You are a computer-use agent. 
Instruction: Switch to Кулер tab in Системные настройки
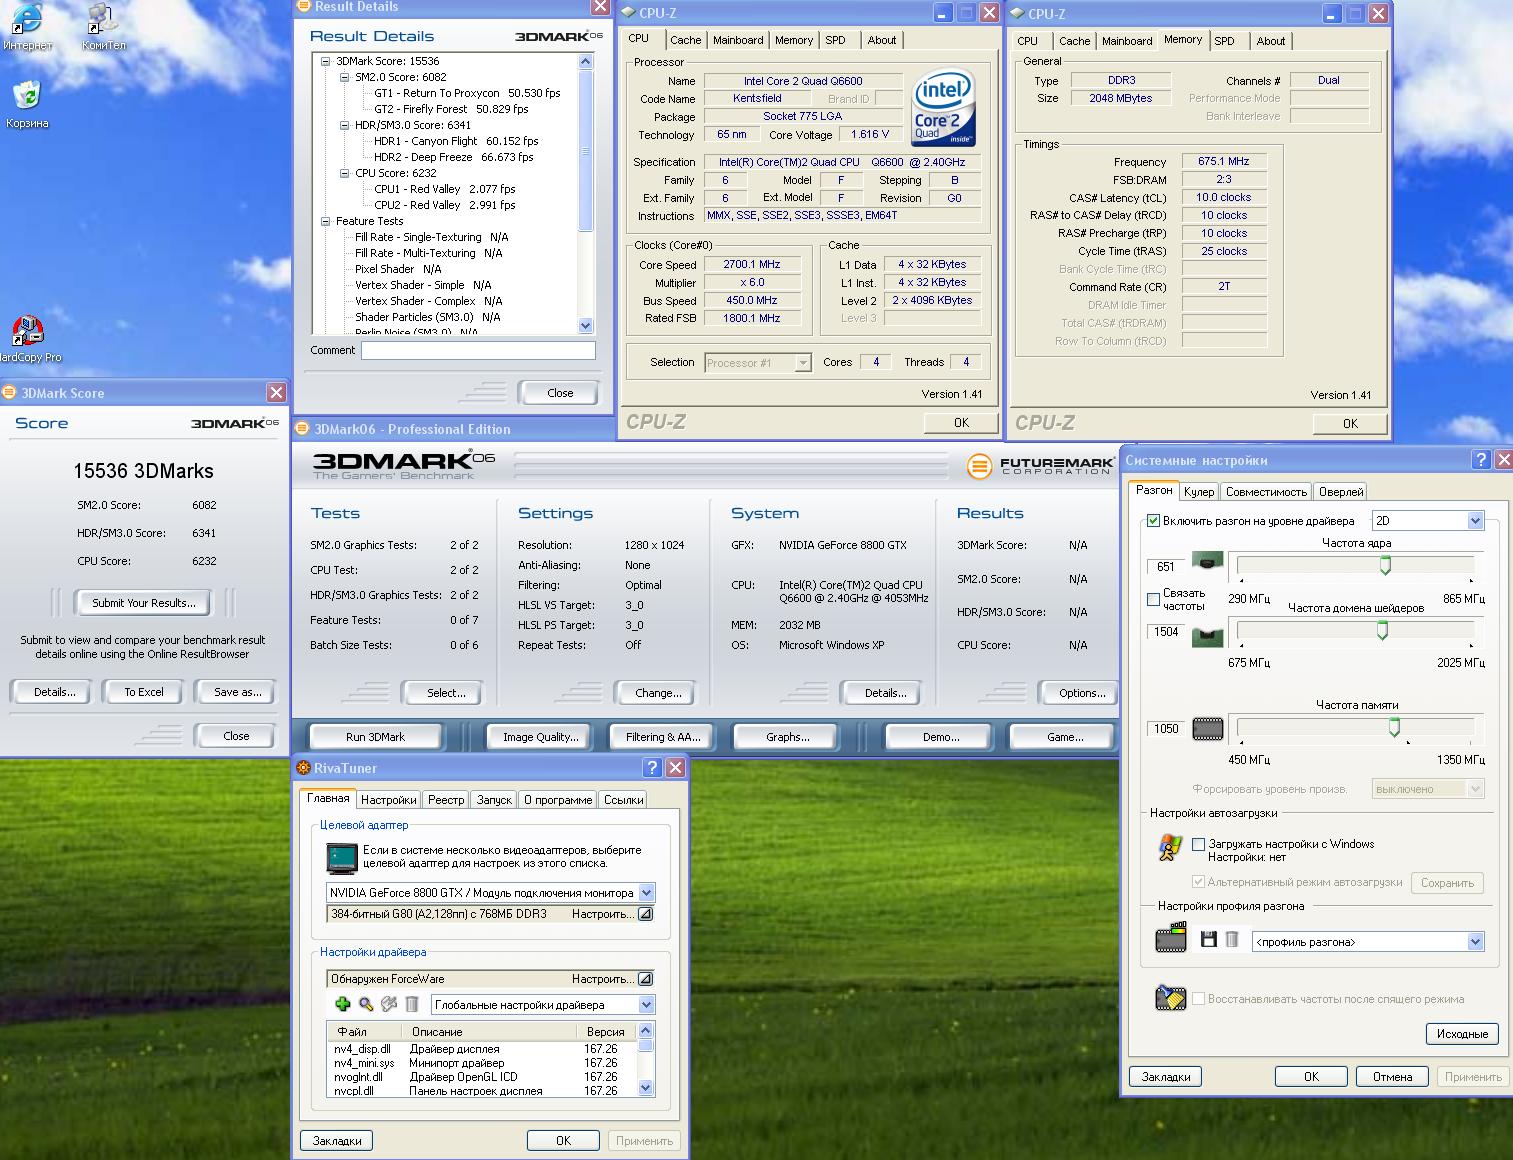tap(1198, 491)
